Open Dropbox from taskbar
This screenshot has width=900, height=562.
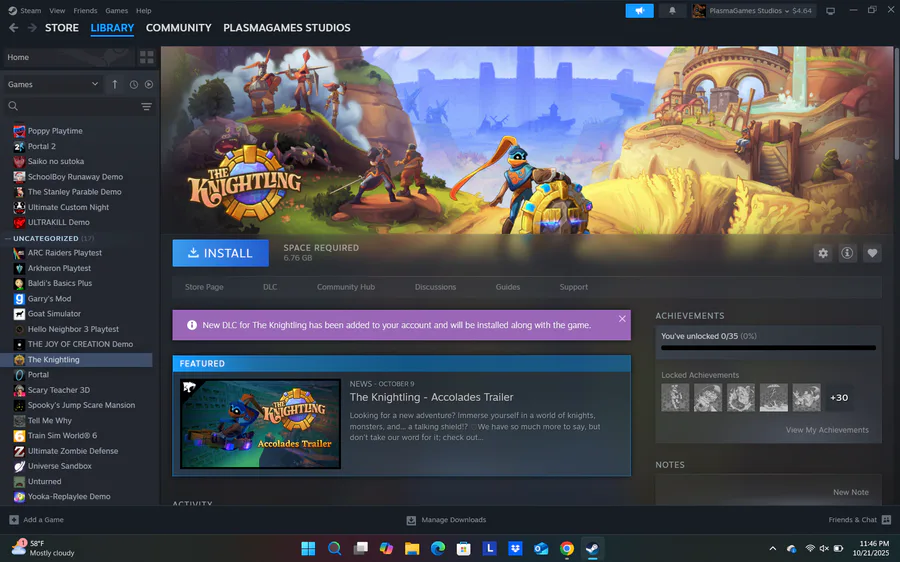515,548
